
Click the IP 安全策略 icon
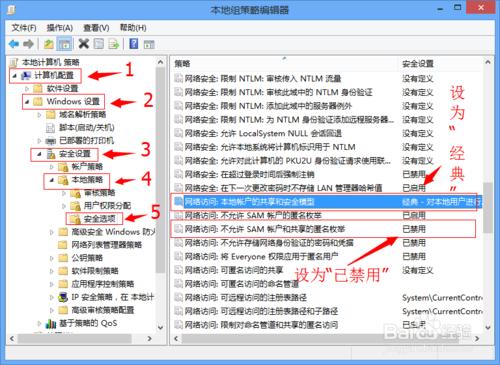click(x=63, y=297)
